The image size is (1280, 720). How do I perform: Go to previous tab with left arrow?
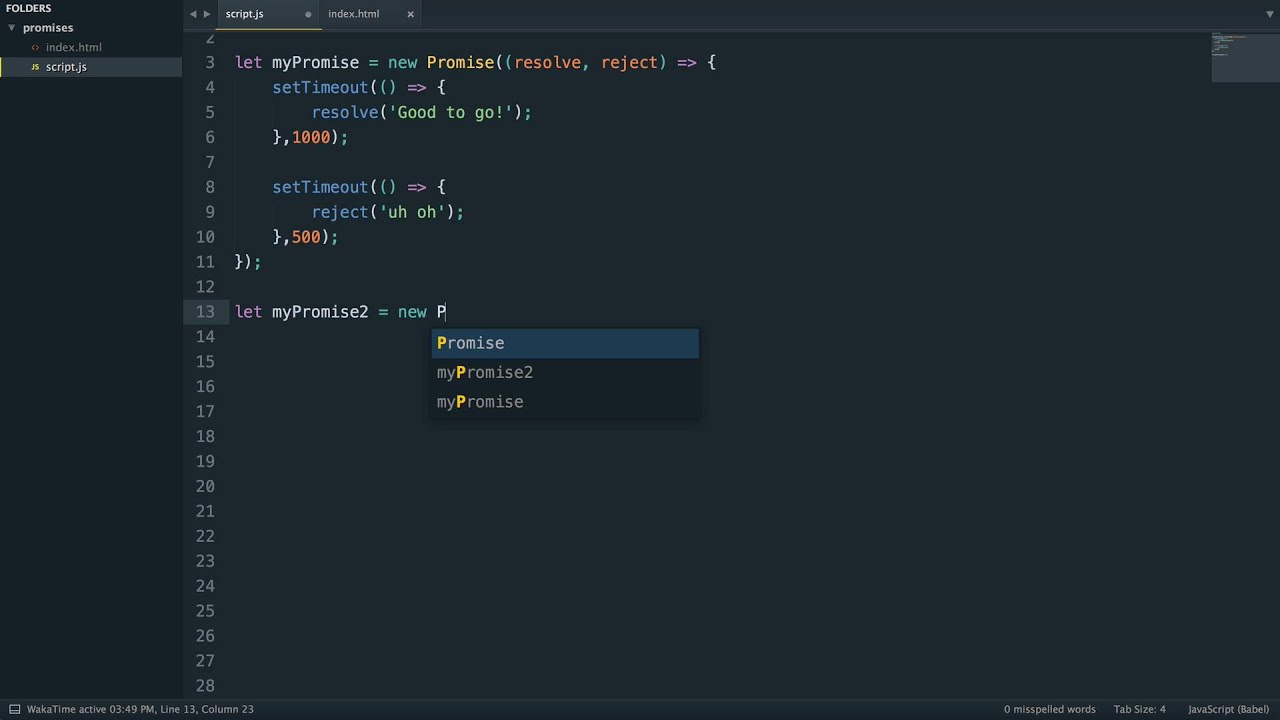click(193, 14)
